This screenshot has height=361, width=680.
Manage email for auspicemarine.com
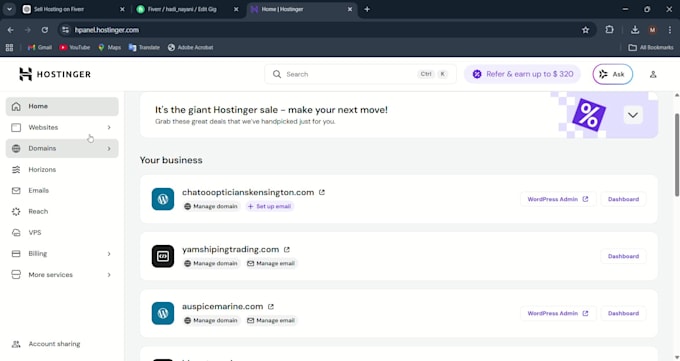coord(271,321)
